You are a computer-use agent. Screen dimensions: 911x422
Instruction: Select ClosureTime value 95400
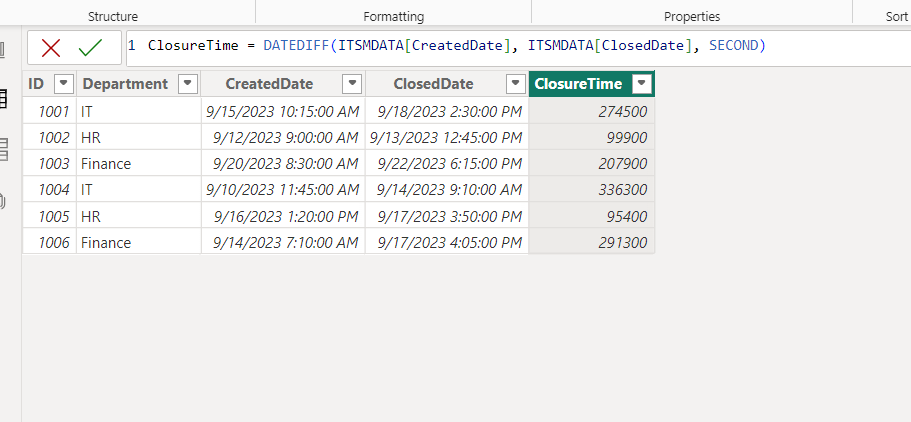592,216
